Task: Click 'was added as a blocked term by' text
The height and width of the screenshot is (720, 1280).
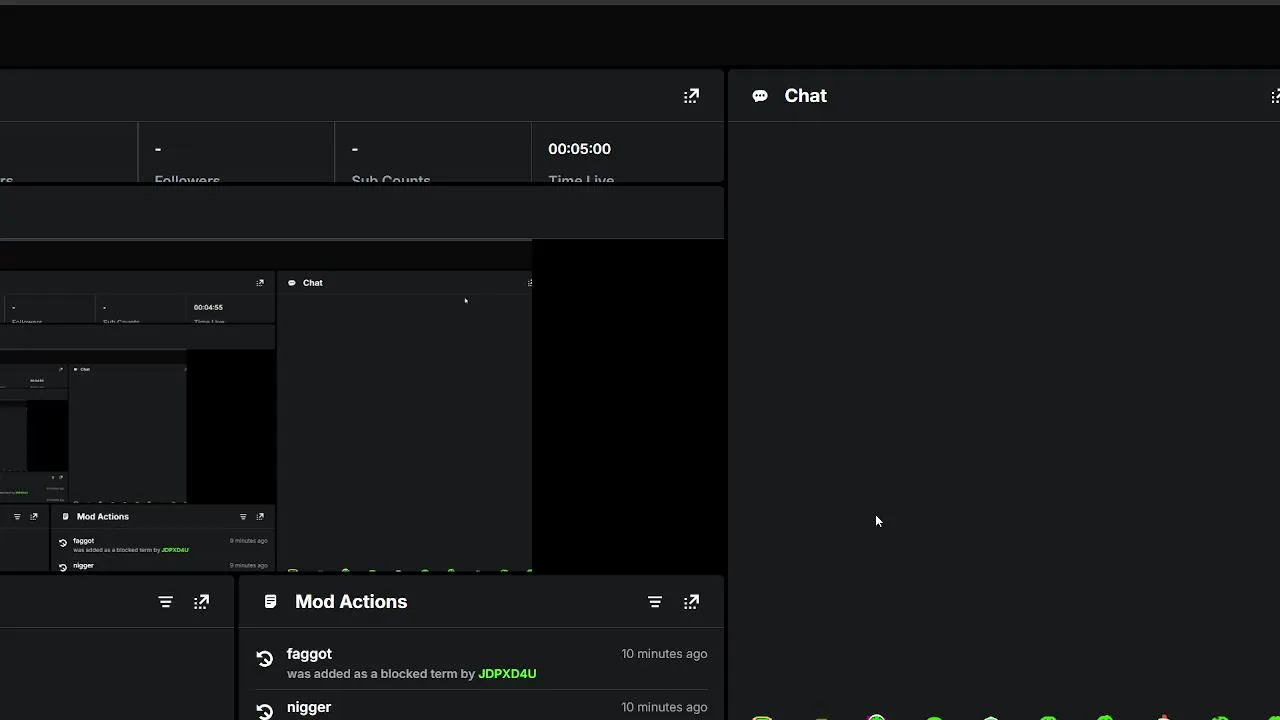Action: (381, 674)
